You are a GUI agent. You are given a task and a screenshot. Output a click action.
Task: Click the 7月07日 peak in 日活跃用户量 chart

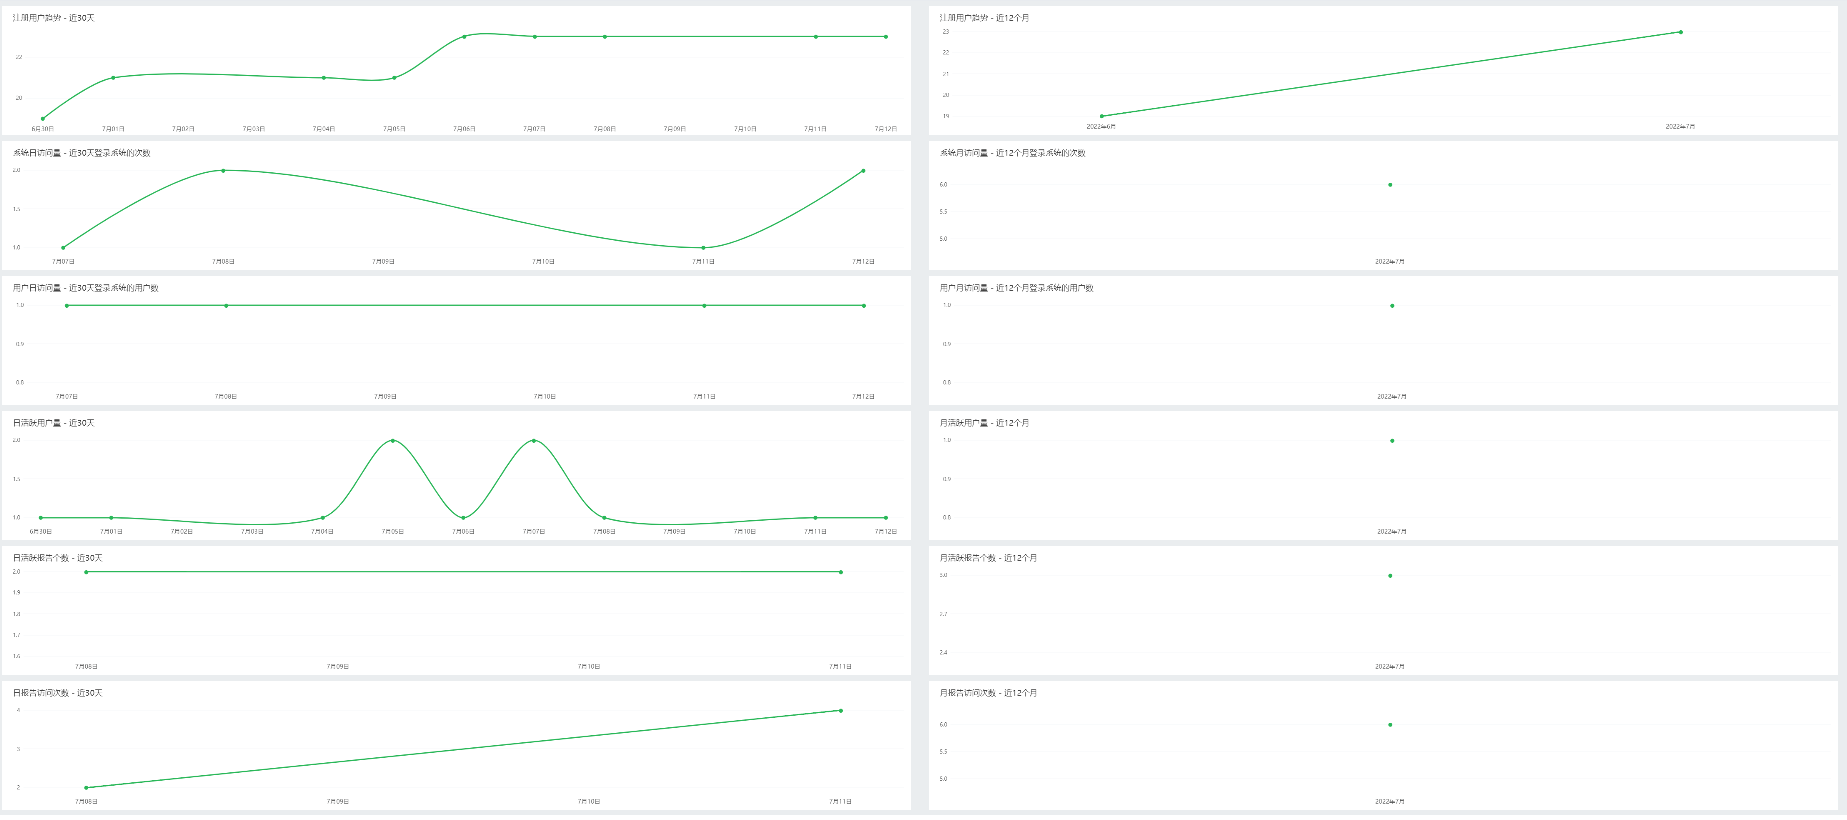[534, 441]
